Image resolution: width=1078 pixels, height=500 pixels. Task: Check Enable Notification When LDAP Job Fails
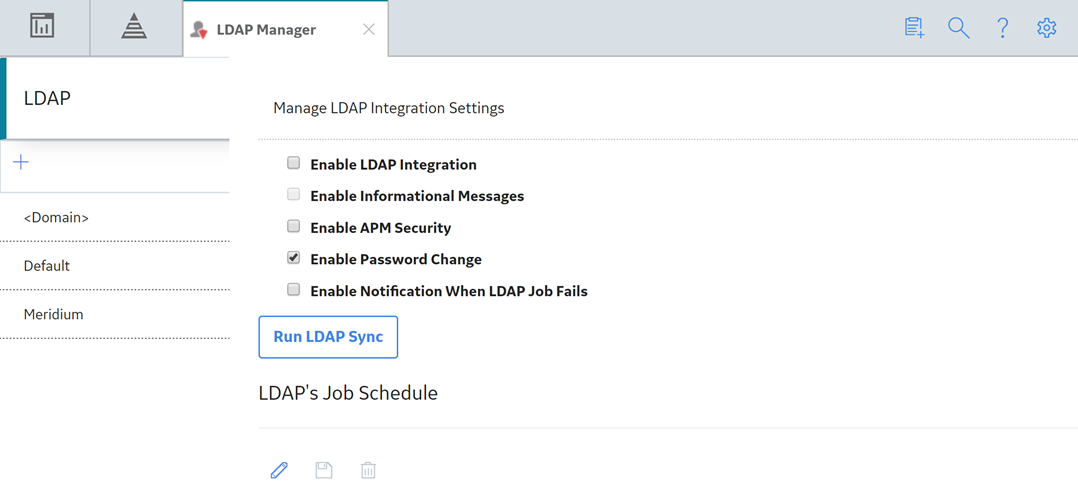[294, 290]
